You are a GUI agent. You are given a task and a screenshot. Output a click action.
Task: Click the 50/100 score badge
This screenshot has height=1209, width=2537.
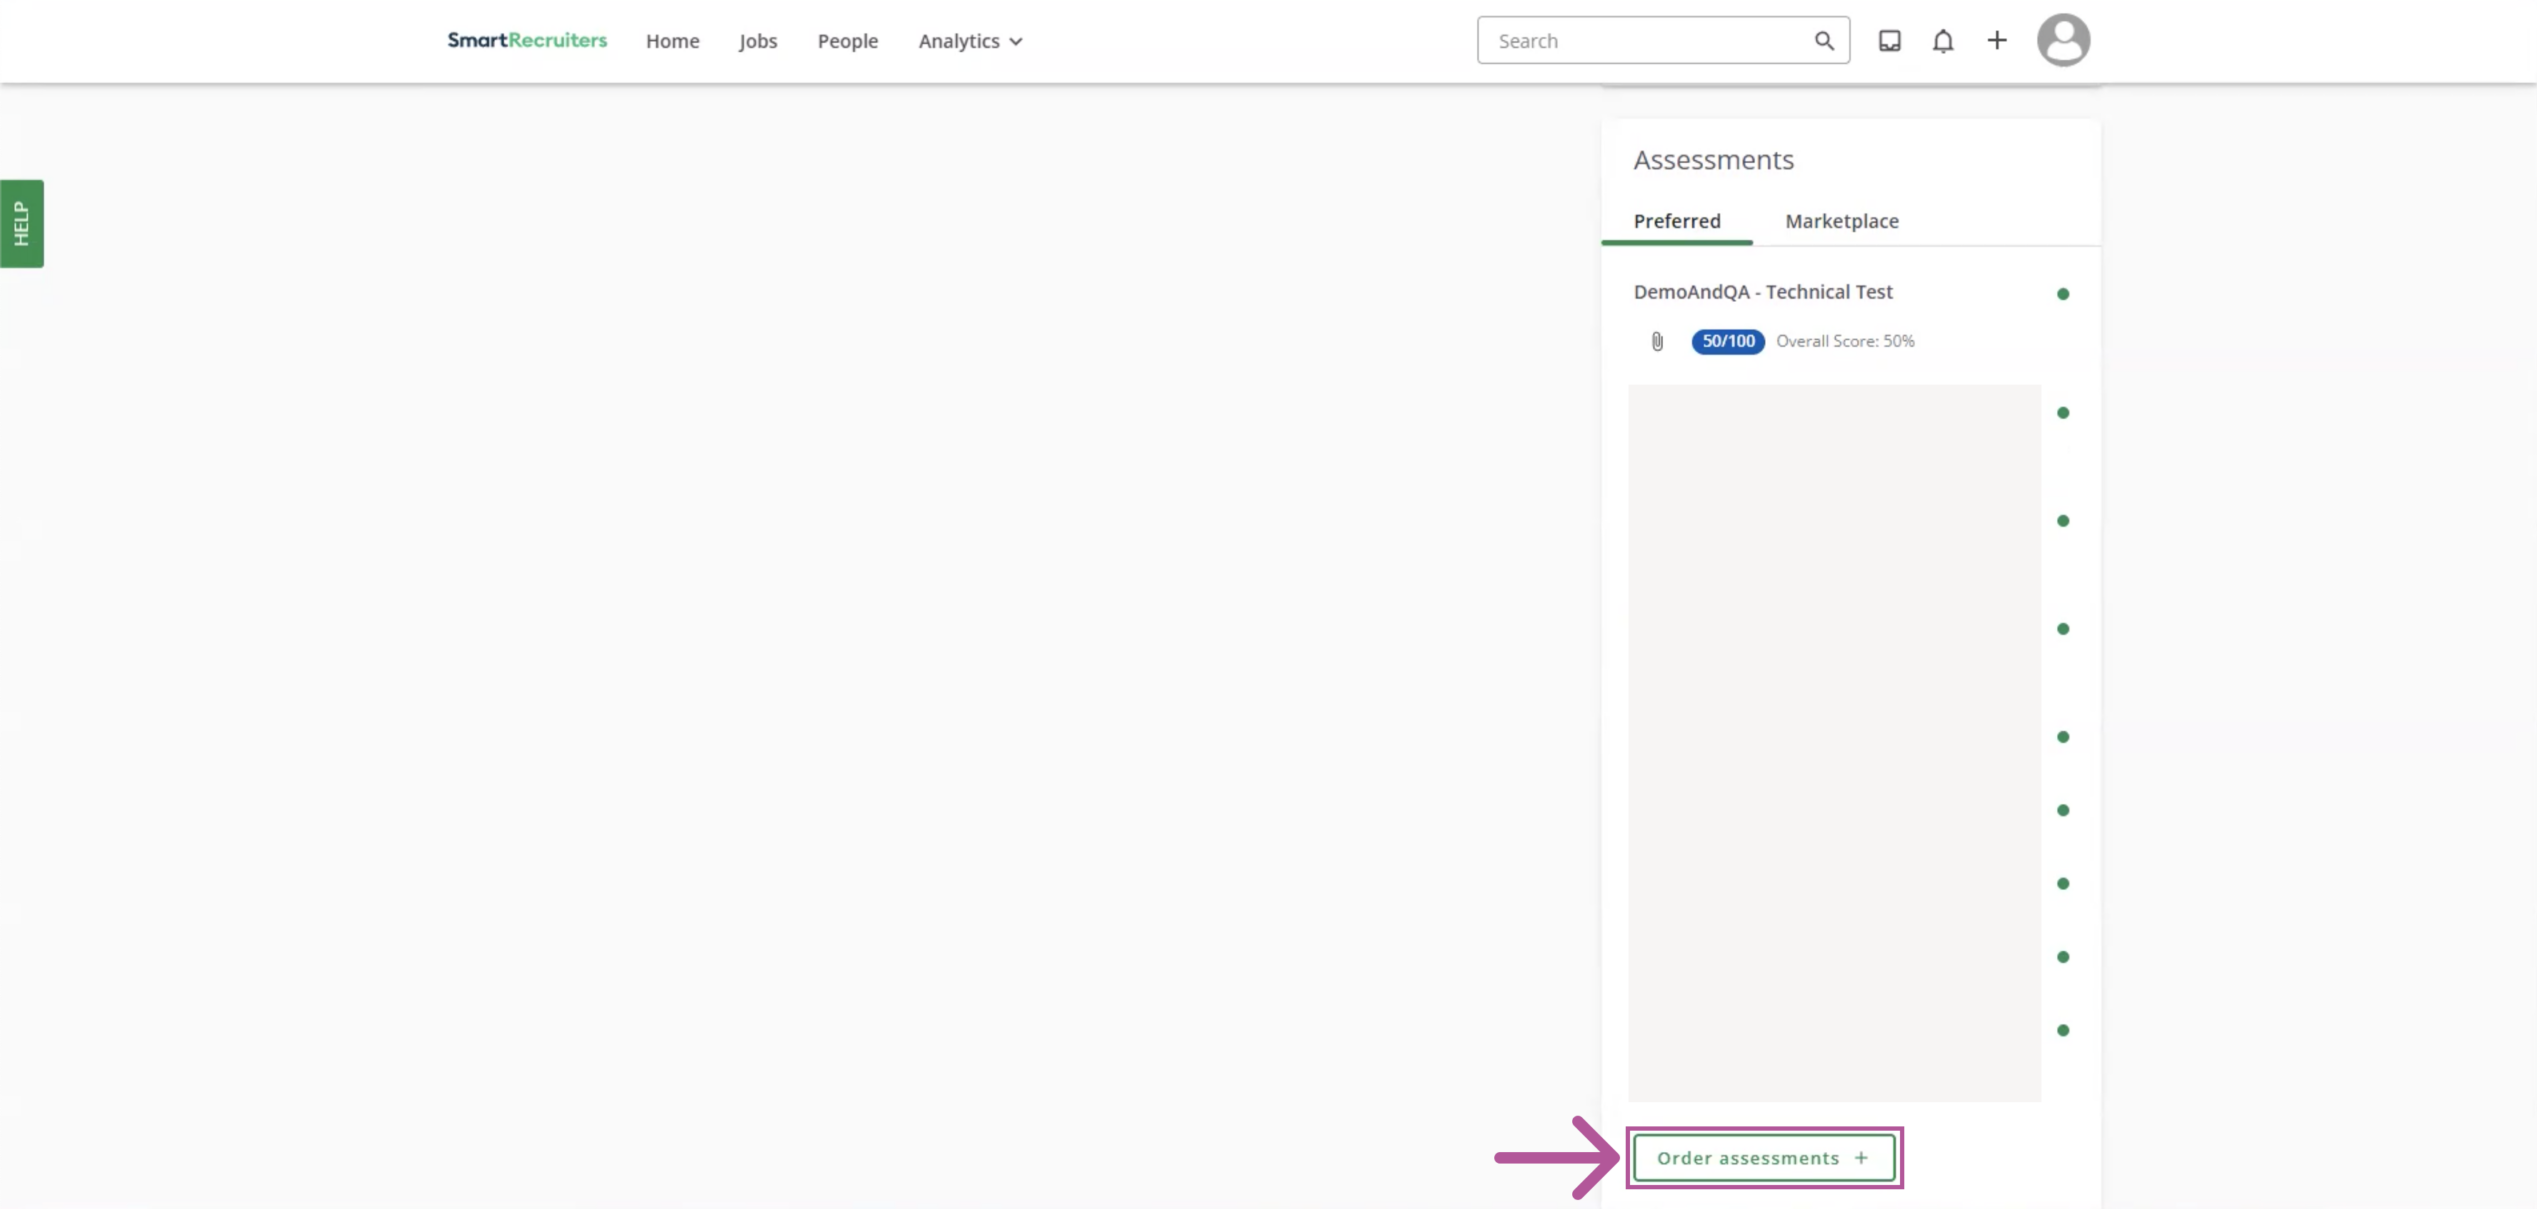[1727, 342]
